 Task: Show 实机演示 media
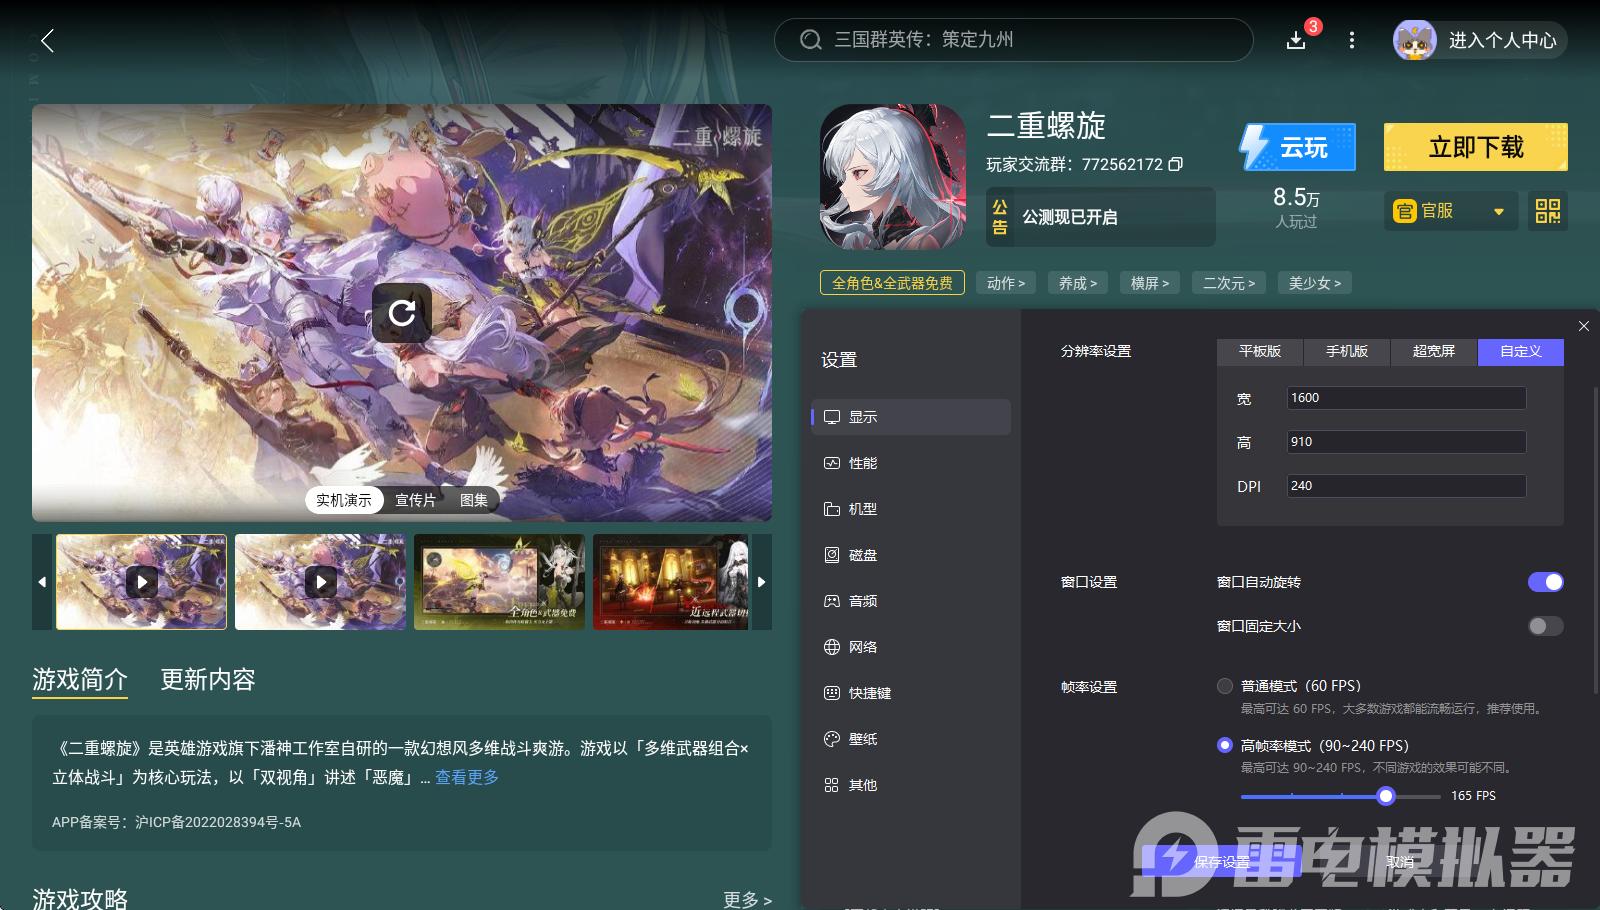(344, 500)
